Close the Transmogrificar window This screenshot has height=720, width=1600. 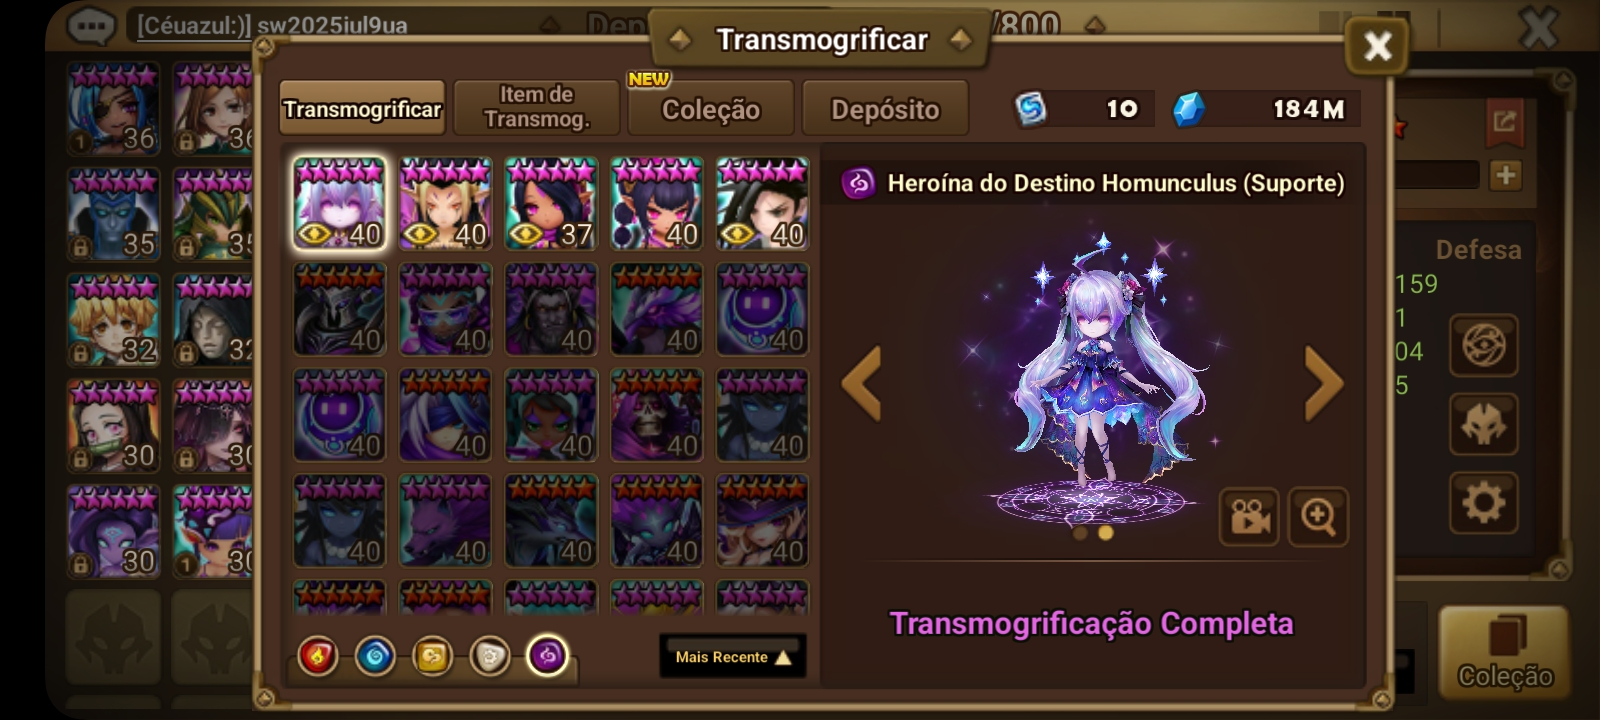(1377, 46)
